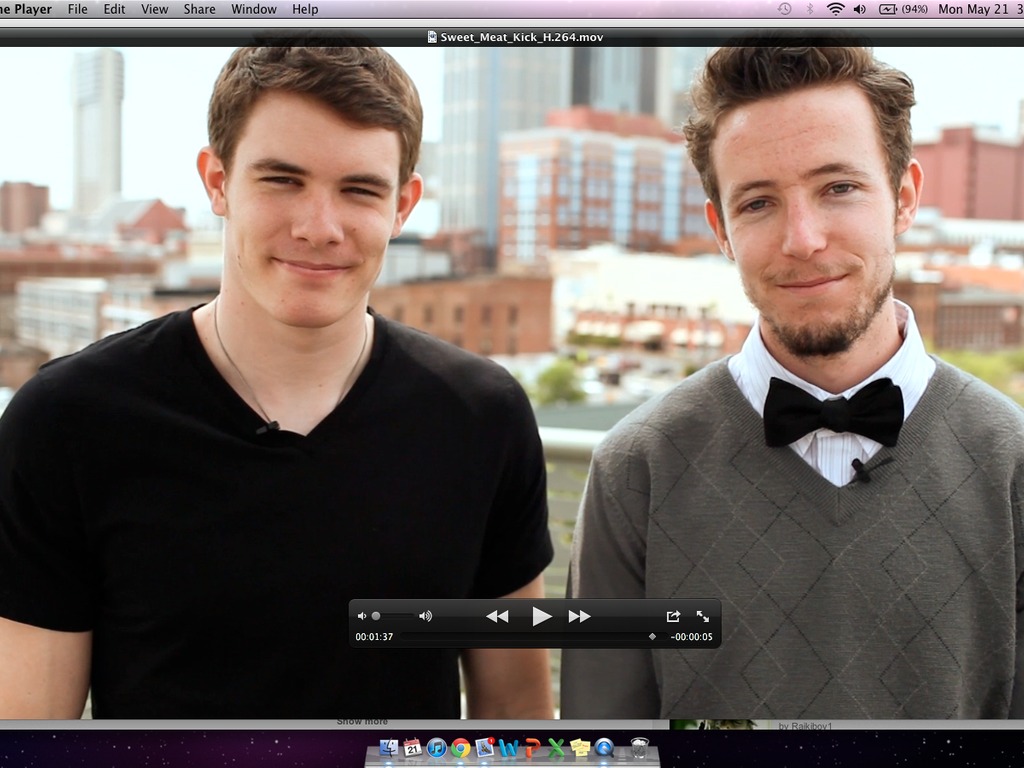The height and width of the screenshot is (768, 1024).
Task: Open the Window menu
Action: click(x=253, y=9)
